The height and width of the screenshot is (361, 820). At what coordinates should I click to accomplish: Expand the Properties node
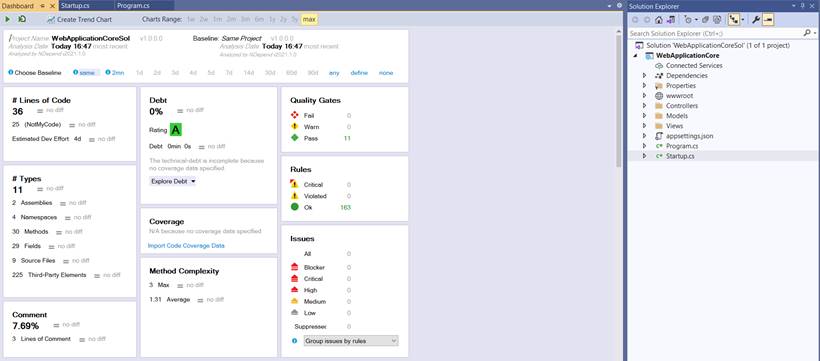(644, 86)
